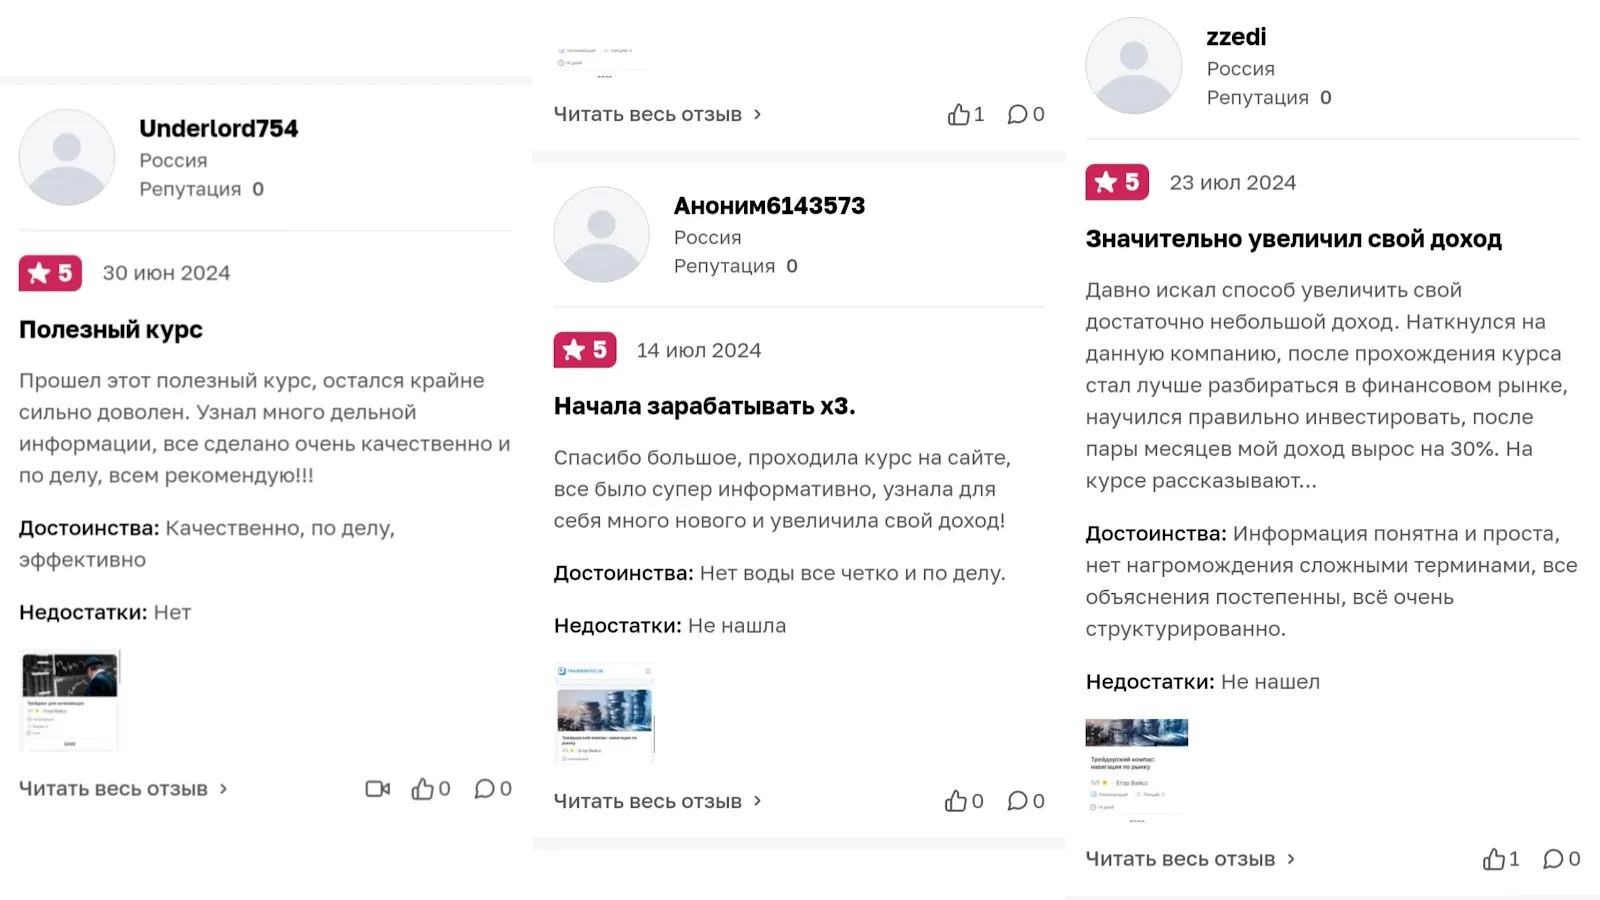Open comments on zzedi review
Screen dimensions: 1600x900
(x=1561, y=859)
